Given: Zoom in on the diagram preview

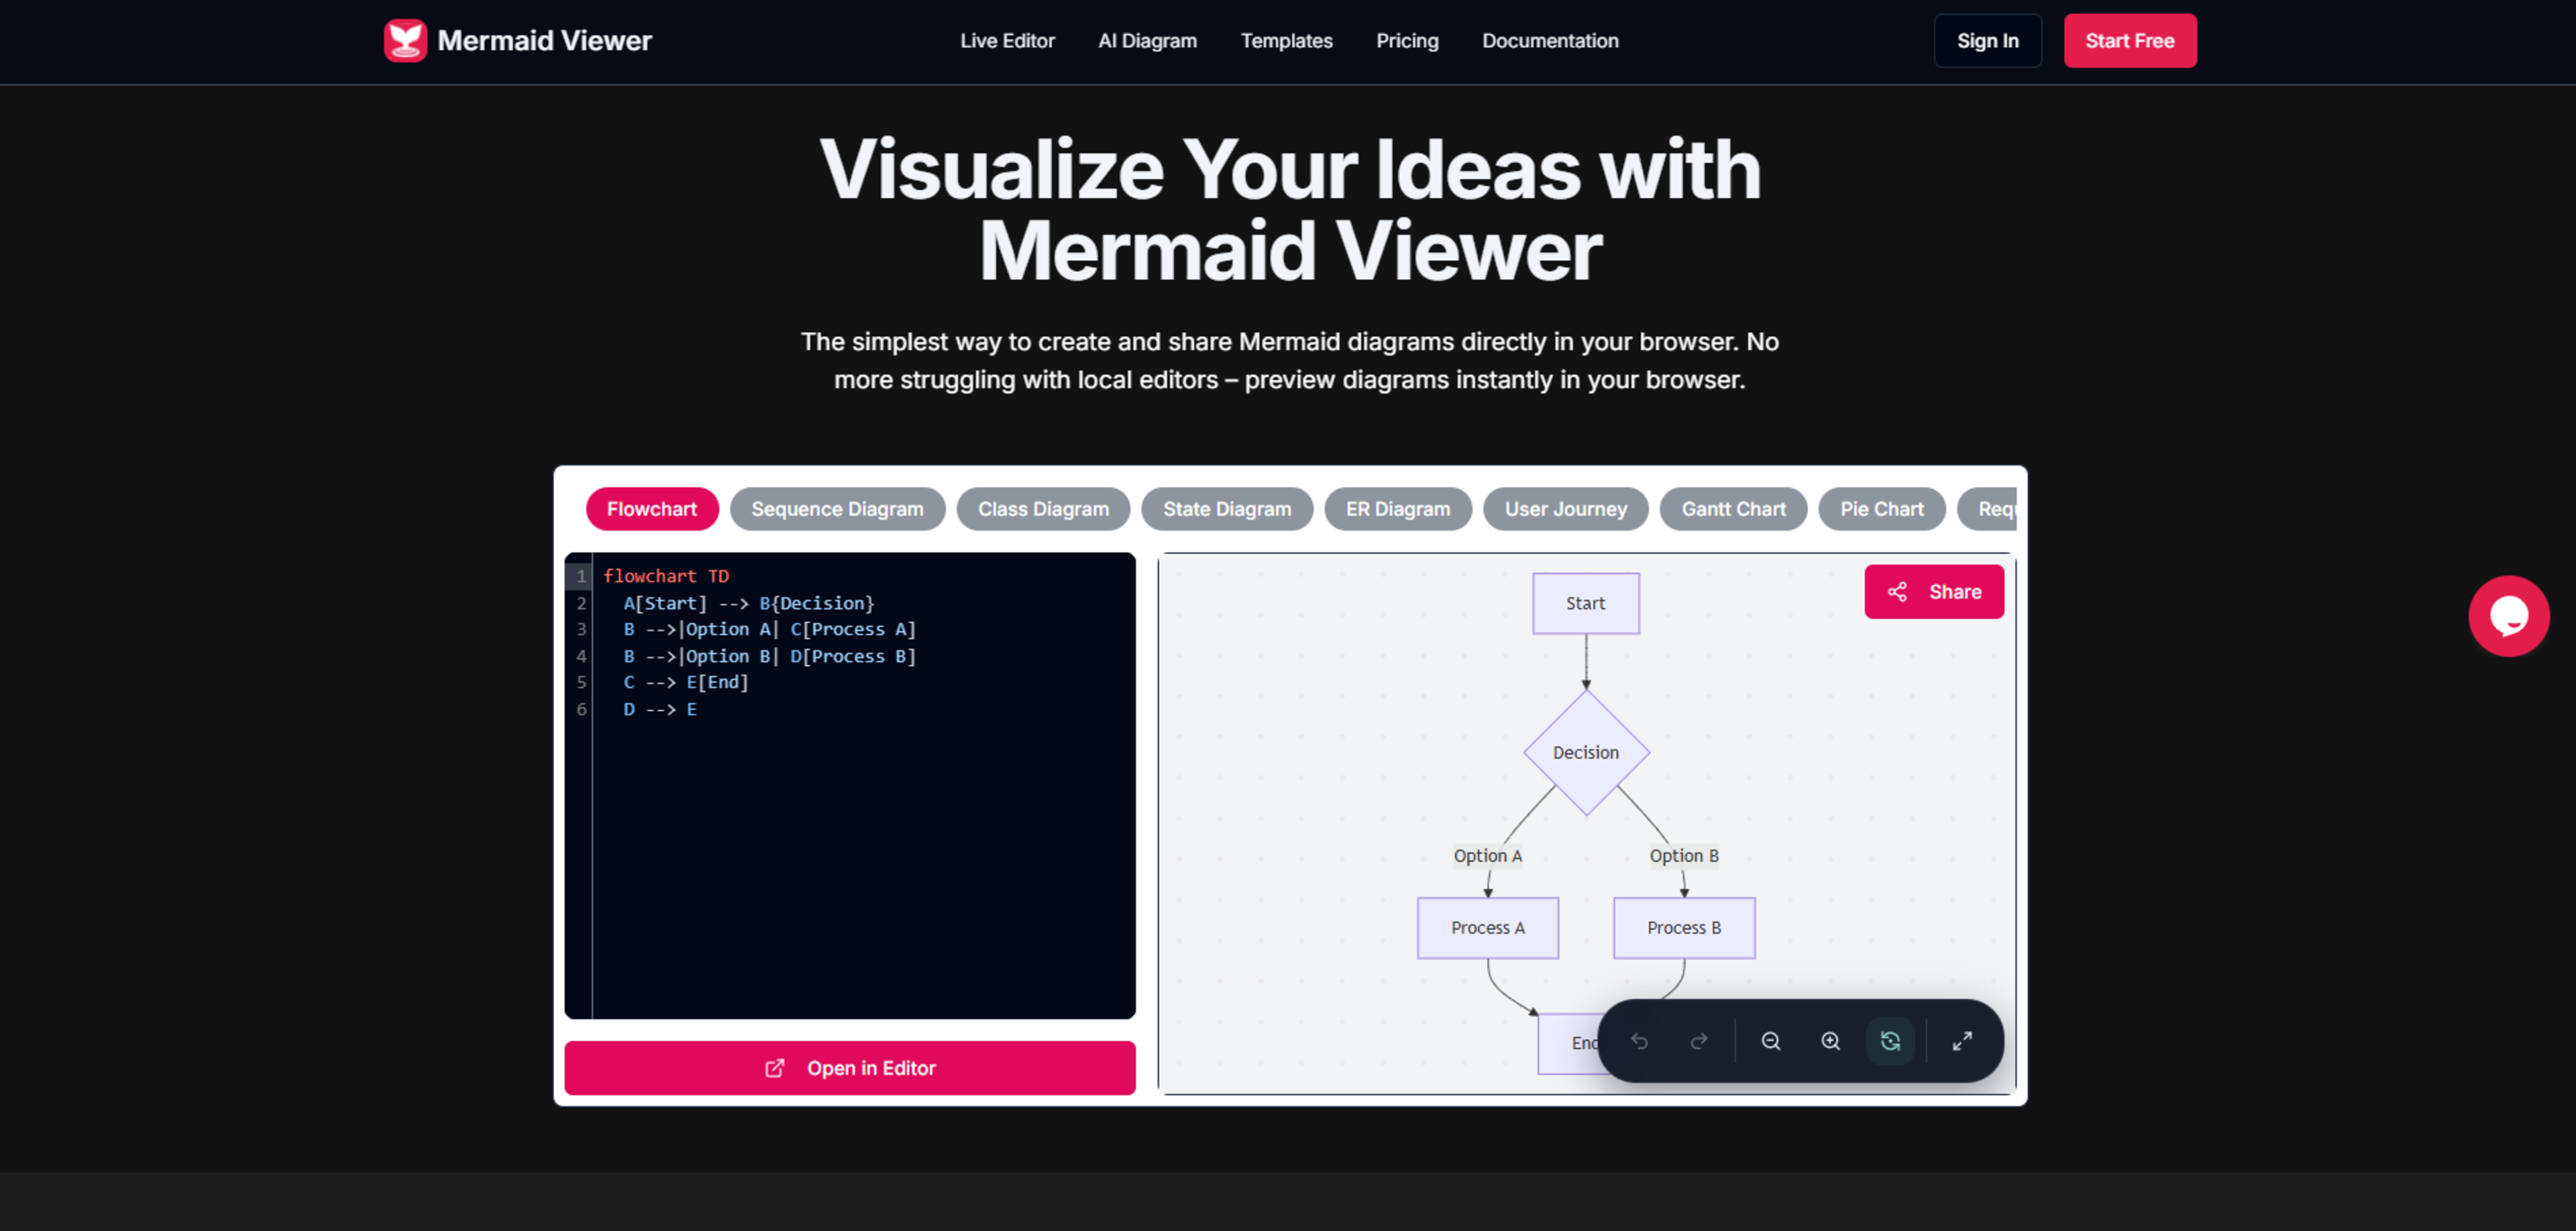Looking at the screenshot, I should (x=1831, y=1041).
